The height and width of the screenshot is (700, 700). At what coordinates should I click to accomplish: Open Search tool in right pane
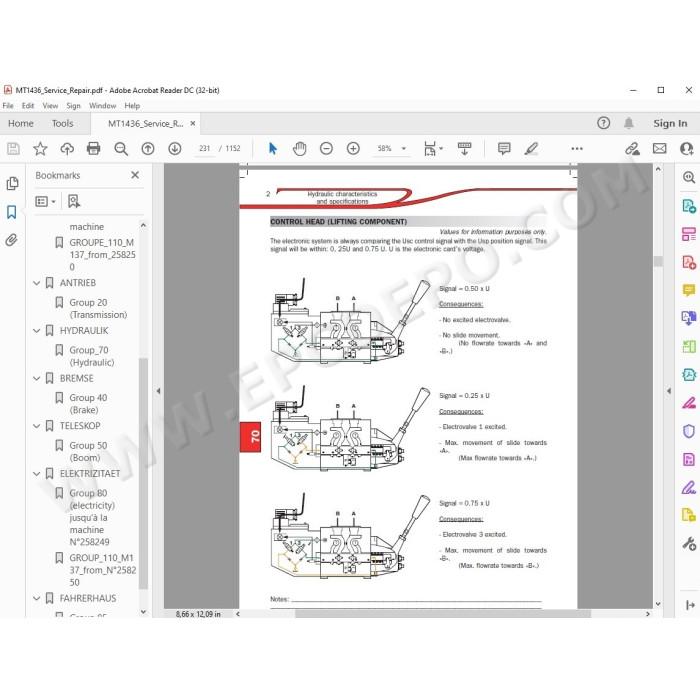[x=689, y=178]
